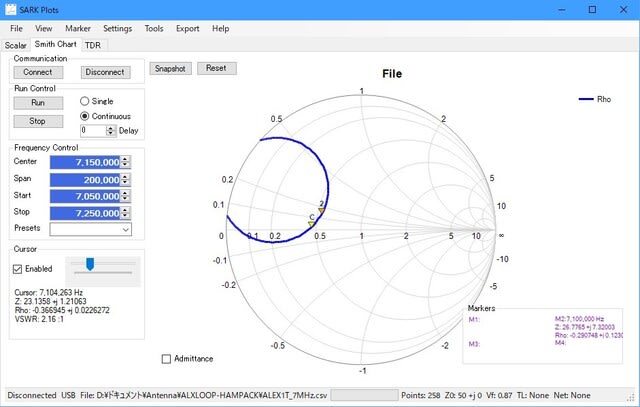The height and width of the screenshot is (407, 640).
Task: Click the chart title 'File'
Action: point(392,74)
